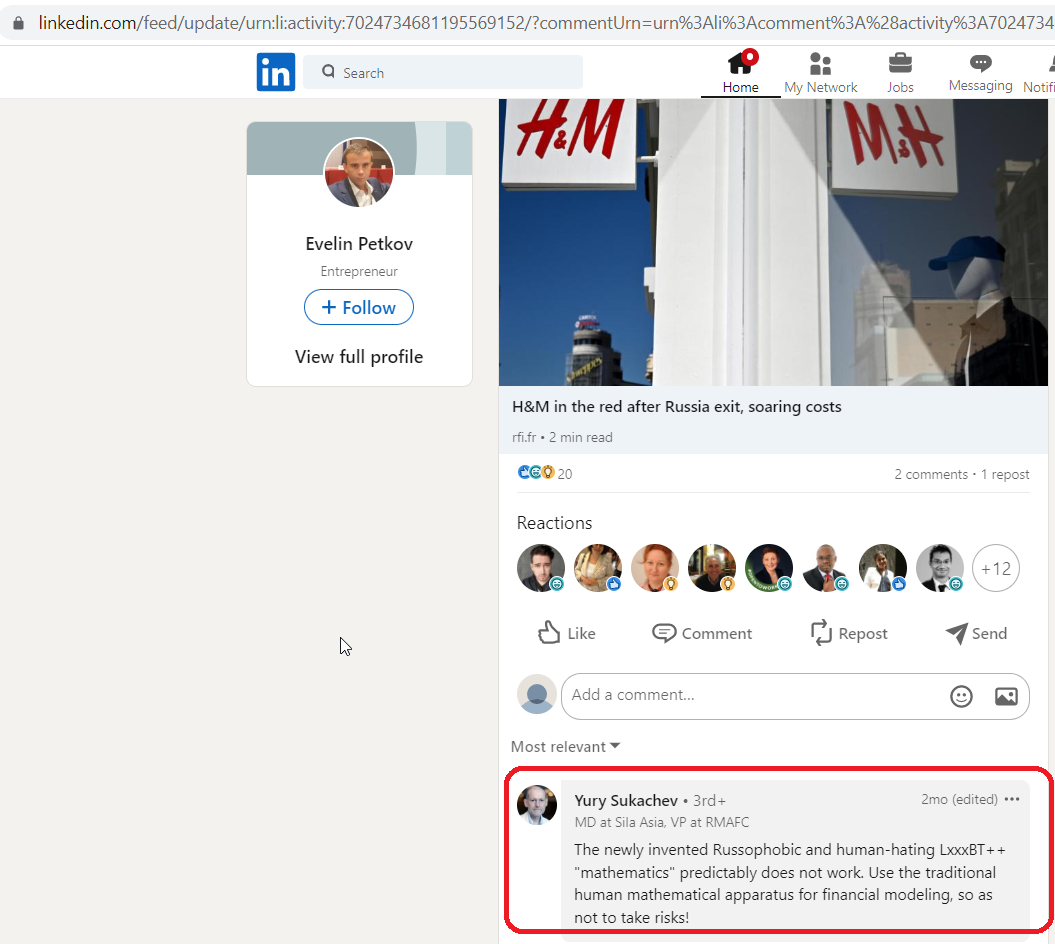The width and height of the screenshot is (1055, 944).
Task: Click the search magnifier icon
Action: [x=328, y=71]
